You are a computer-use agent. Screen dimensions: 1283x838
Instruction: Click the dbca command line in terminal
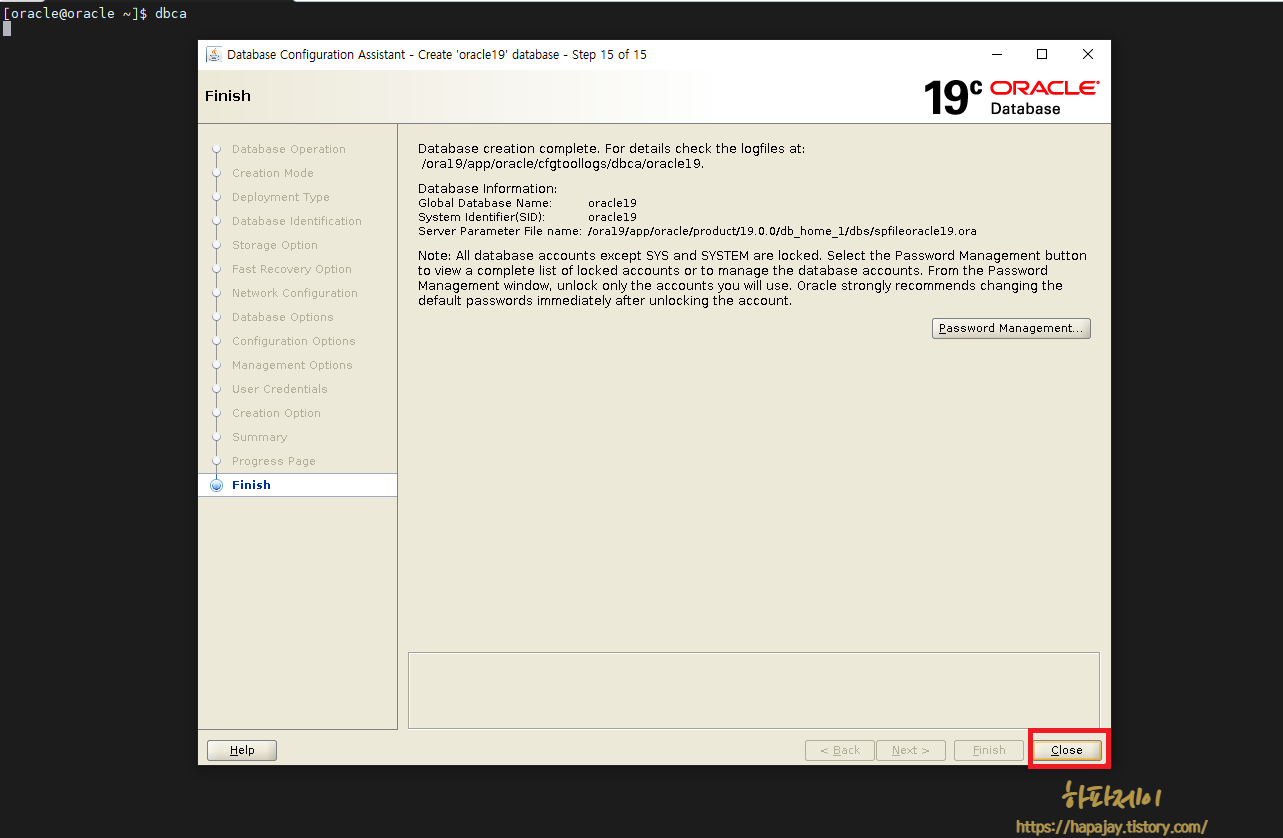[x=95, y=13]
